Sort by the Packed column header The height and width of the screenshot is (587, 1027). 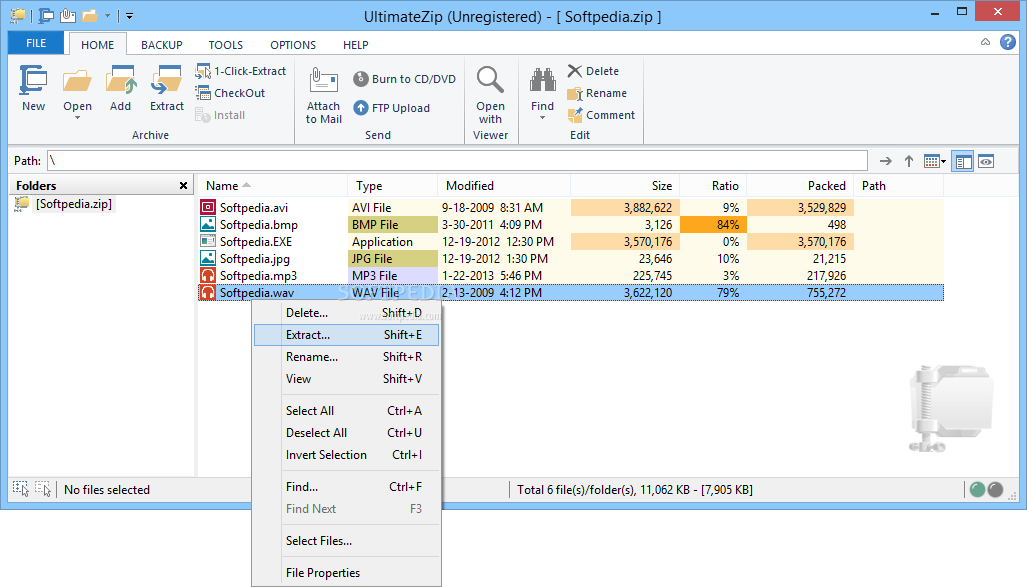[x=800, y=186]
